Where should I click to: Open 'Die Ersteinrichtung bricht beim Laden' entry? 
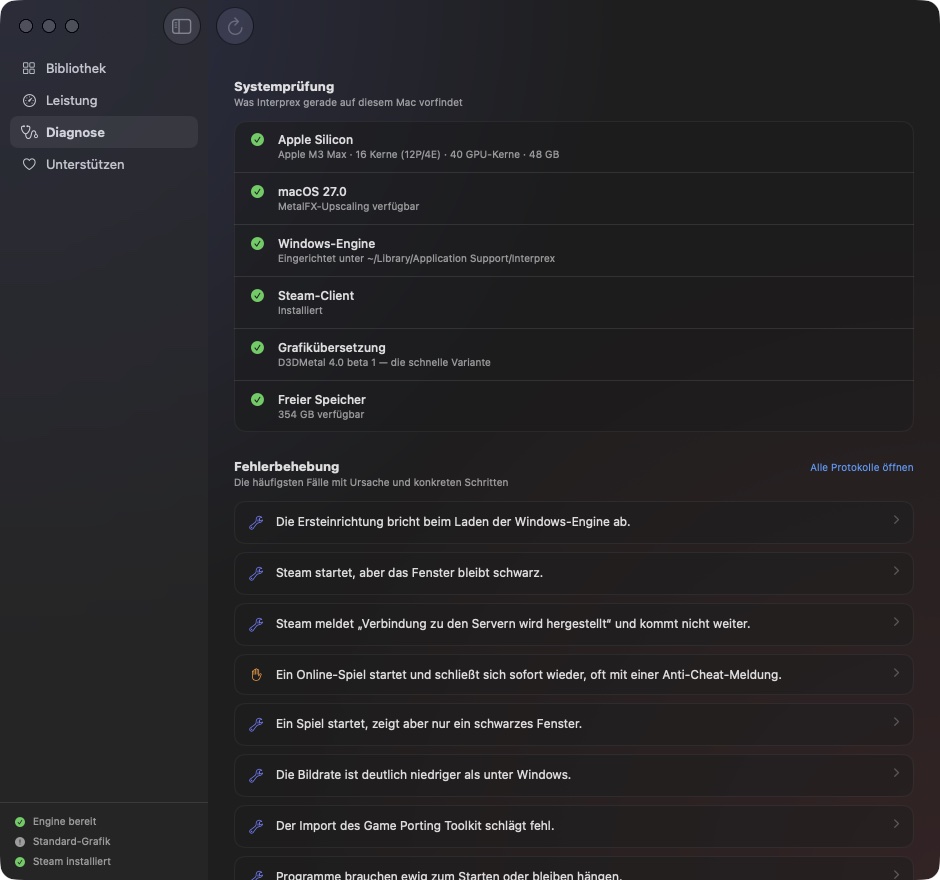pyautogui.click(x=573, y=523)
